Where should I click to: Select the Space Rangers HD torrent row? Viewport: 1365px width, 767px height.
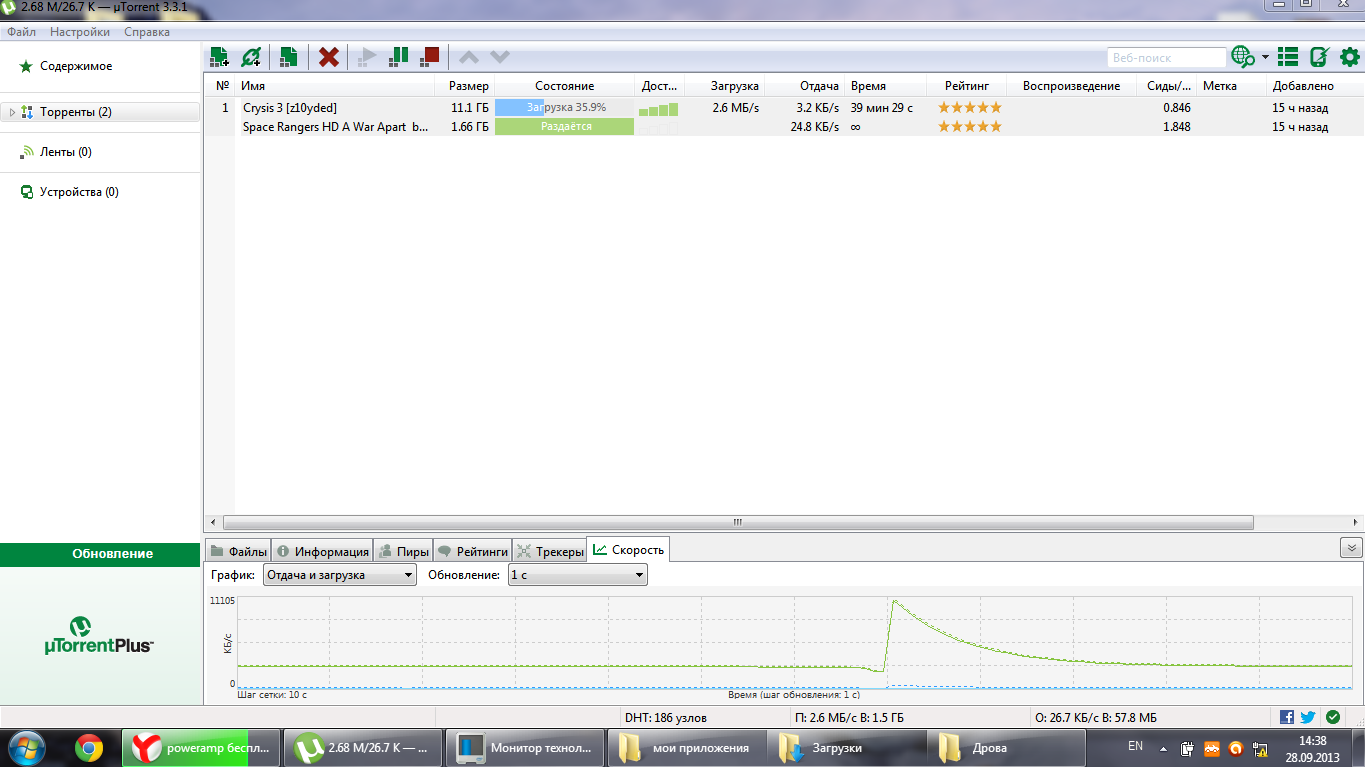point(784,127)
